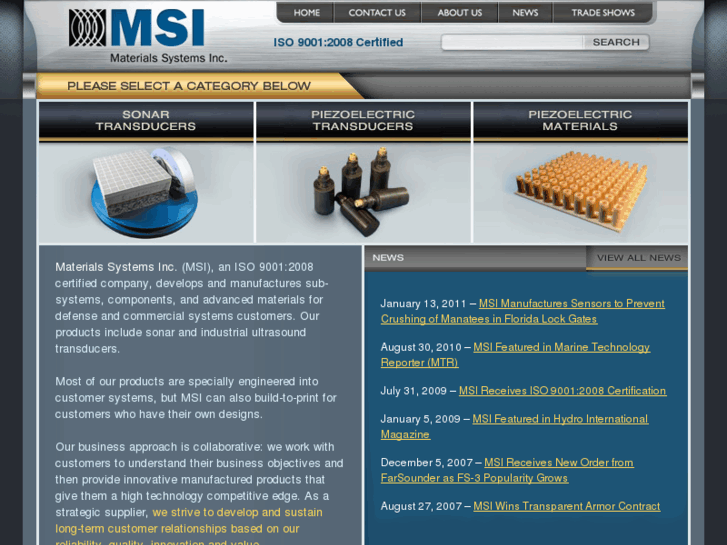Open the Piezoelectric Materials category header

pyautogui.click(x=580, y=121)
